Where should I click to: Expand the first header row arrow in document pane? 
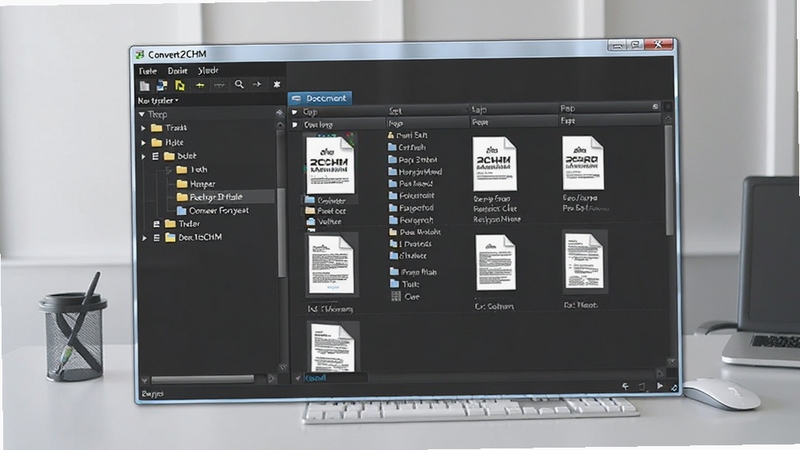(294, 112)
